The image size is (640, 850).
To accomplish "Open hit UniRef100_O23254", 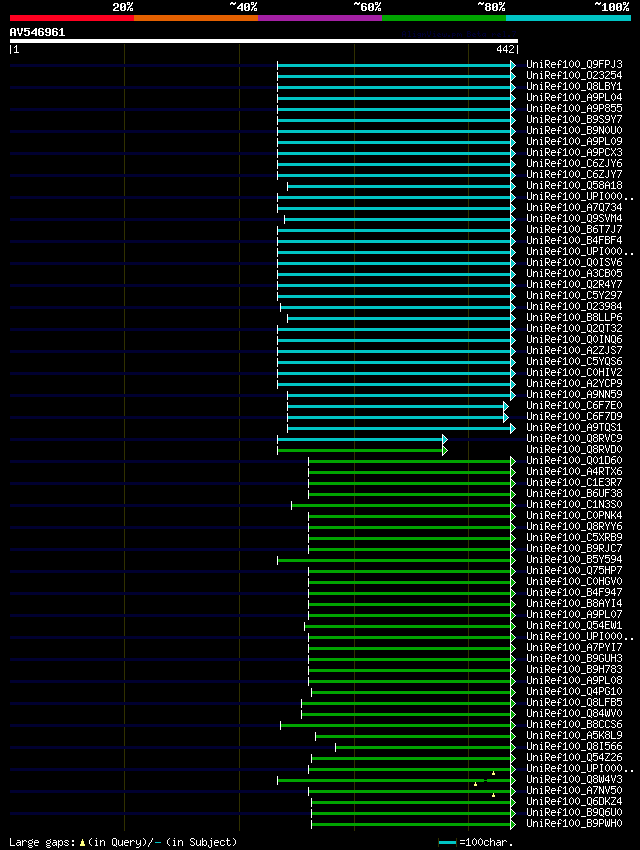I will pyautogui.click(x=574, y=75).
